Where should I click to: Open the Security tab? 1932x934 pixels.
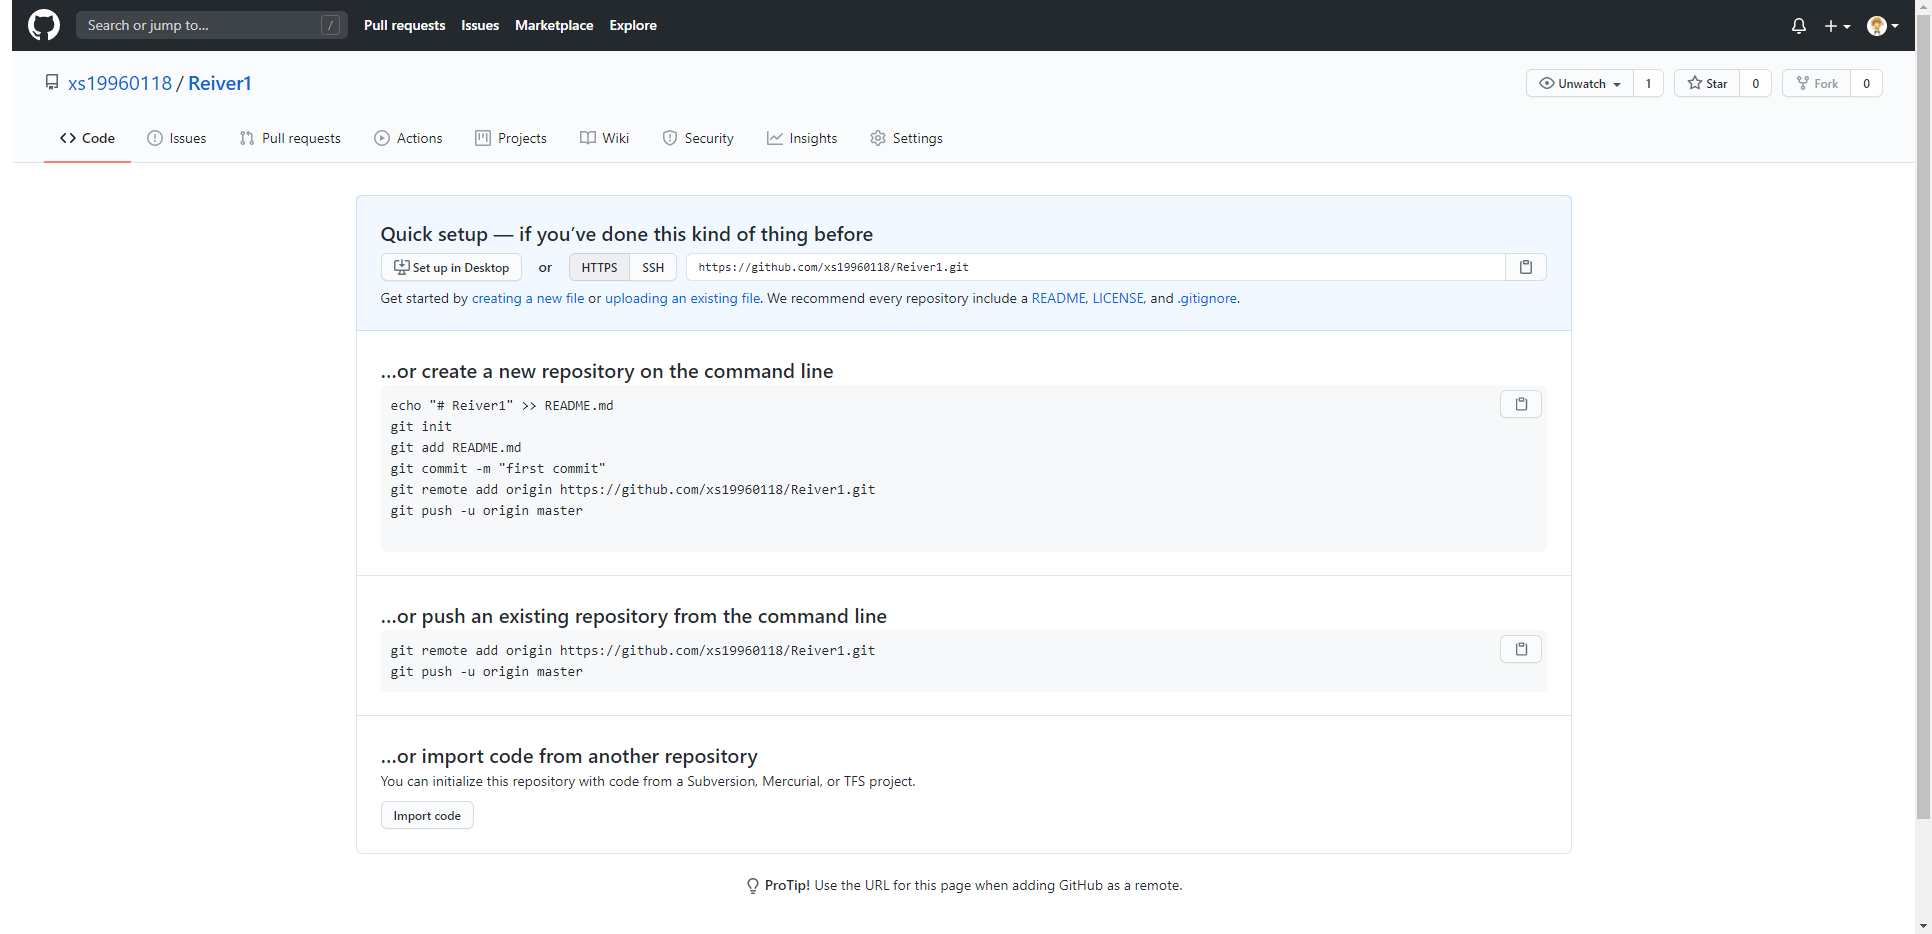coord(698,138)
